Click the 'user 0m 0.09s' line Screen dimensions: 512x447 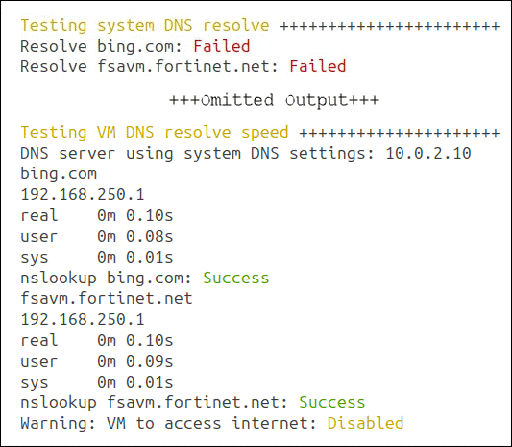[x=97, y=361]
